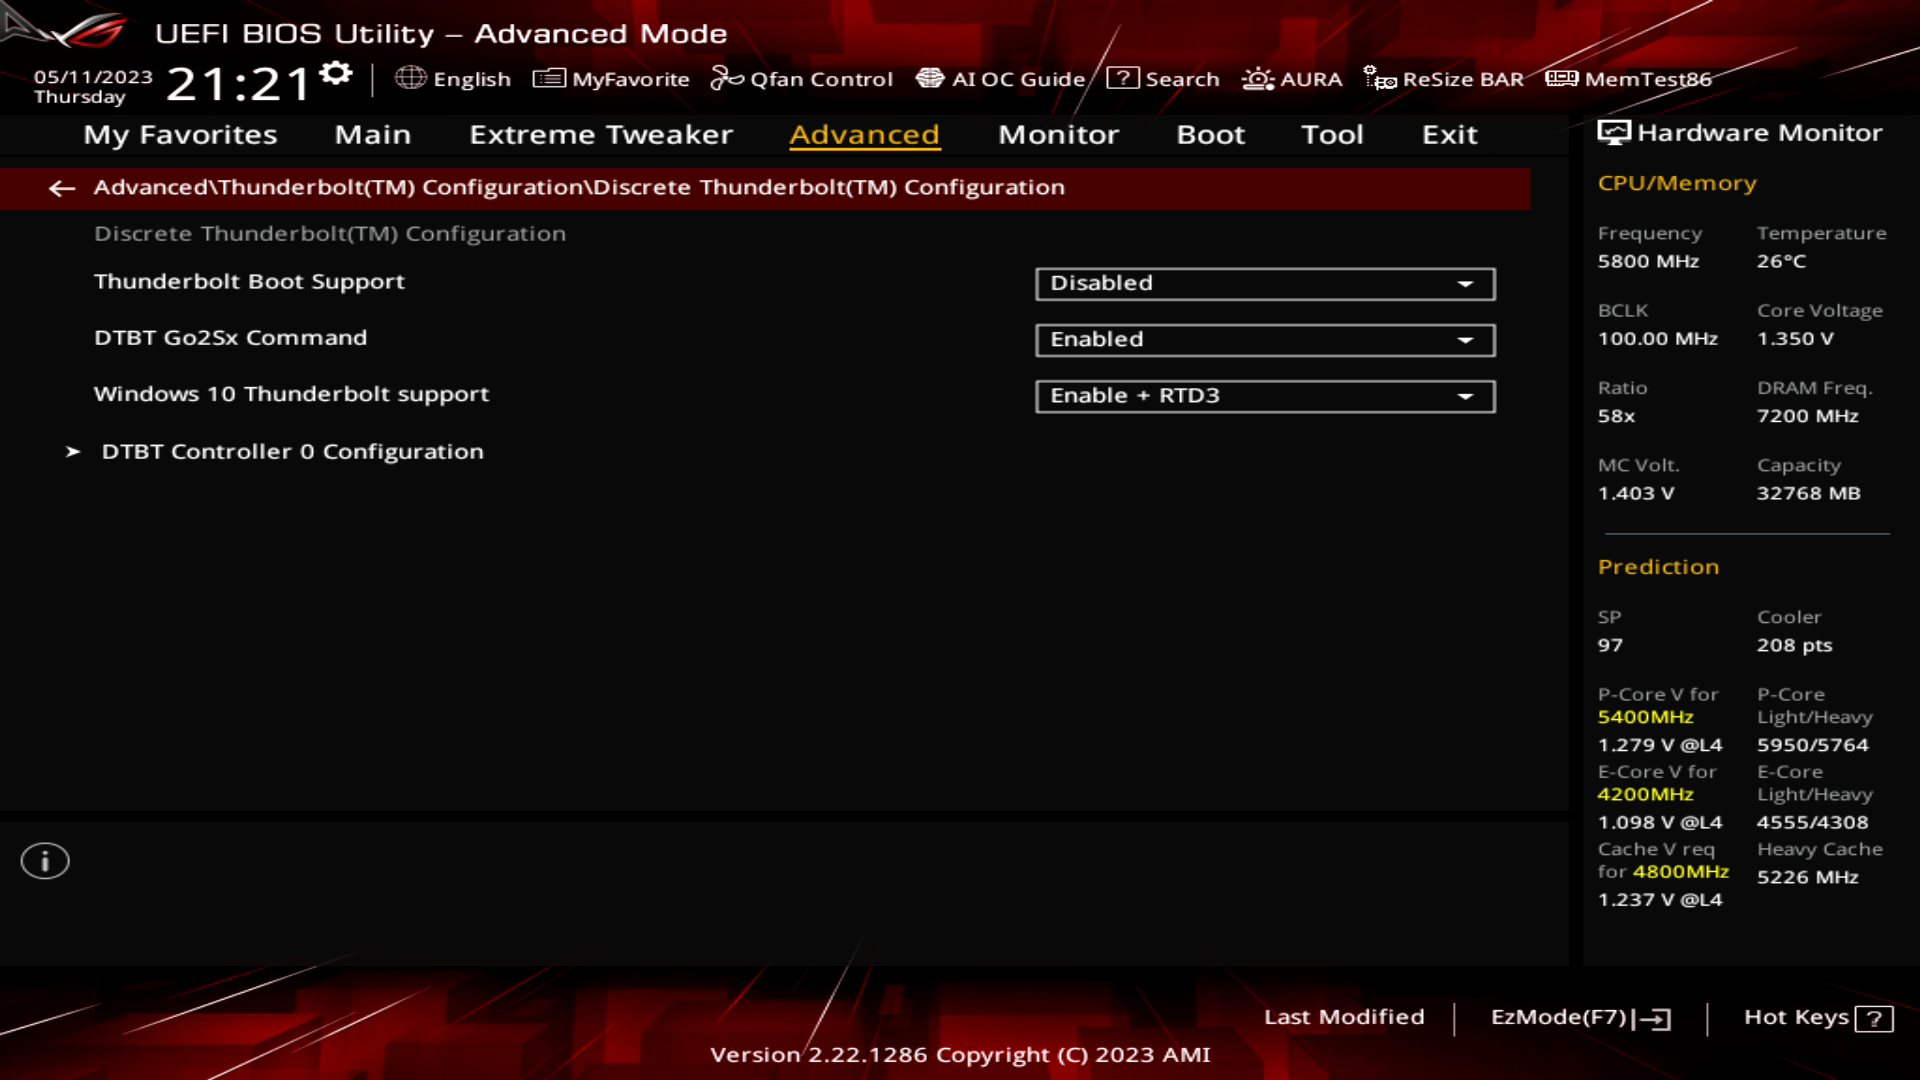Screen dimensions: 1920x1080
Task: Open Qfan Control fan icon
Action: tap(727, 78)
